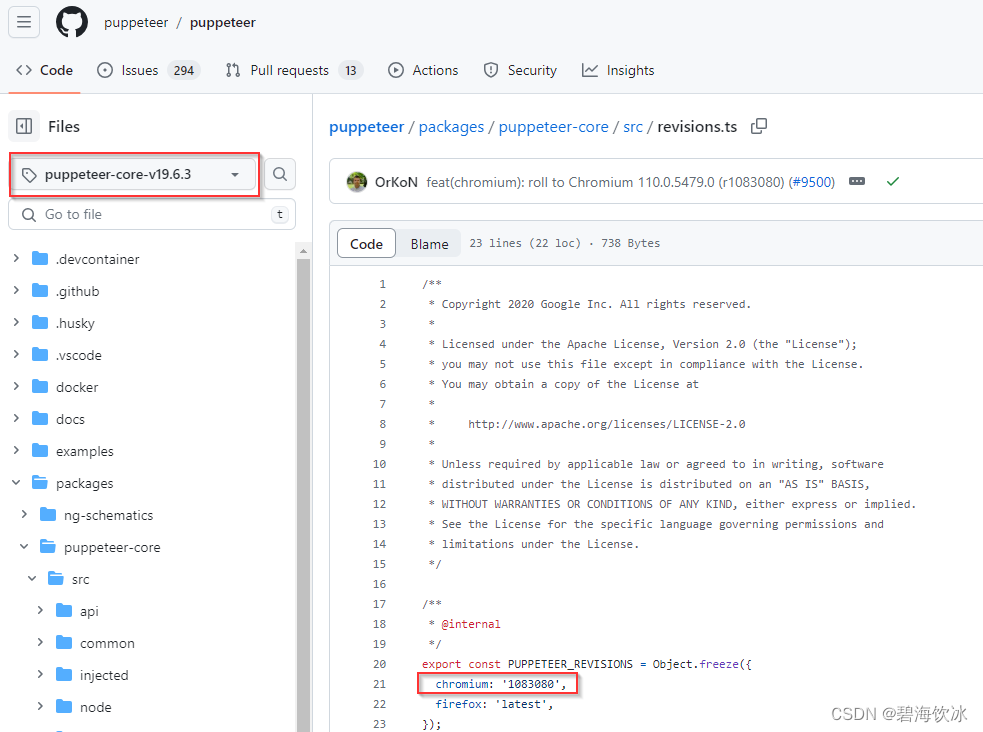Click OrKoN author name link
983x732 pixels.
tap(396, 182)
